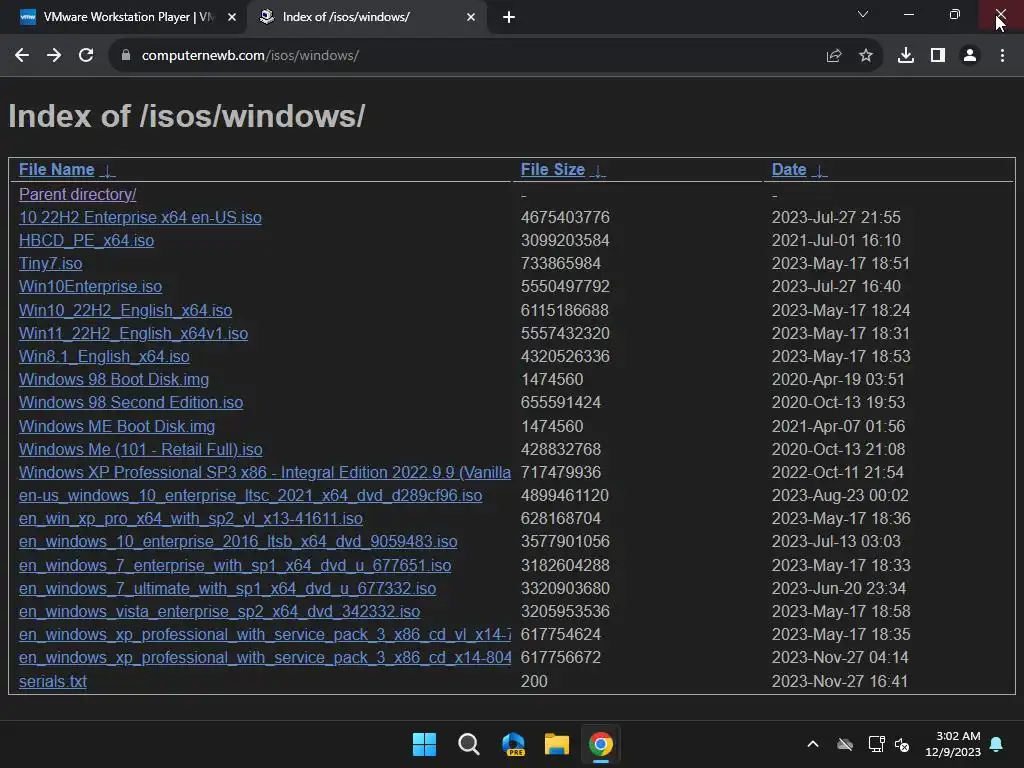The height and width of the screenshot is (768, 1024).
Task: Click the network display tray icon
Action: coord(876,744)
